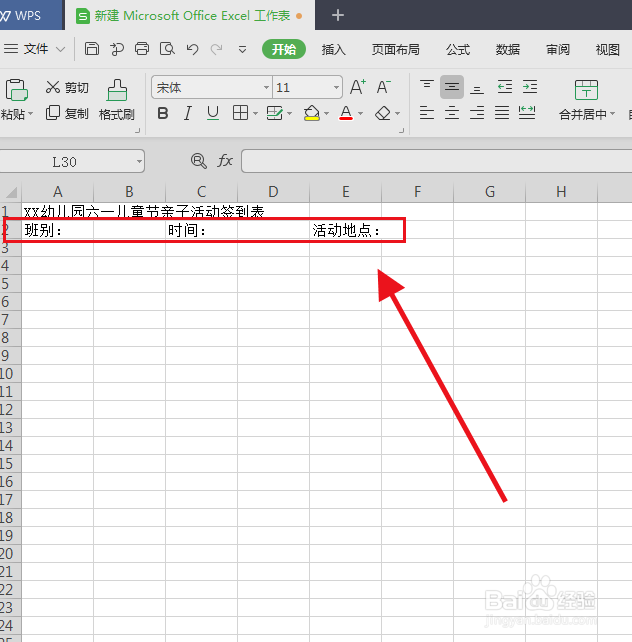
Task: Click the magnifier zoom icon beside fx
Action: (199, 161)
